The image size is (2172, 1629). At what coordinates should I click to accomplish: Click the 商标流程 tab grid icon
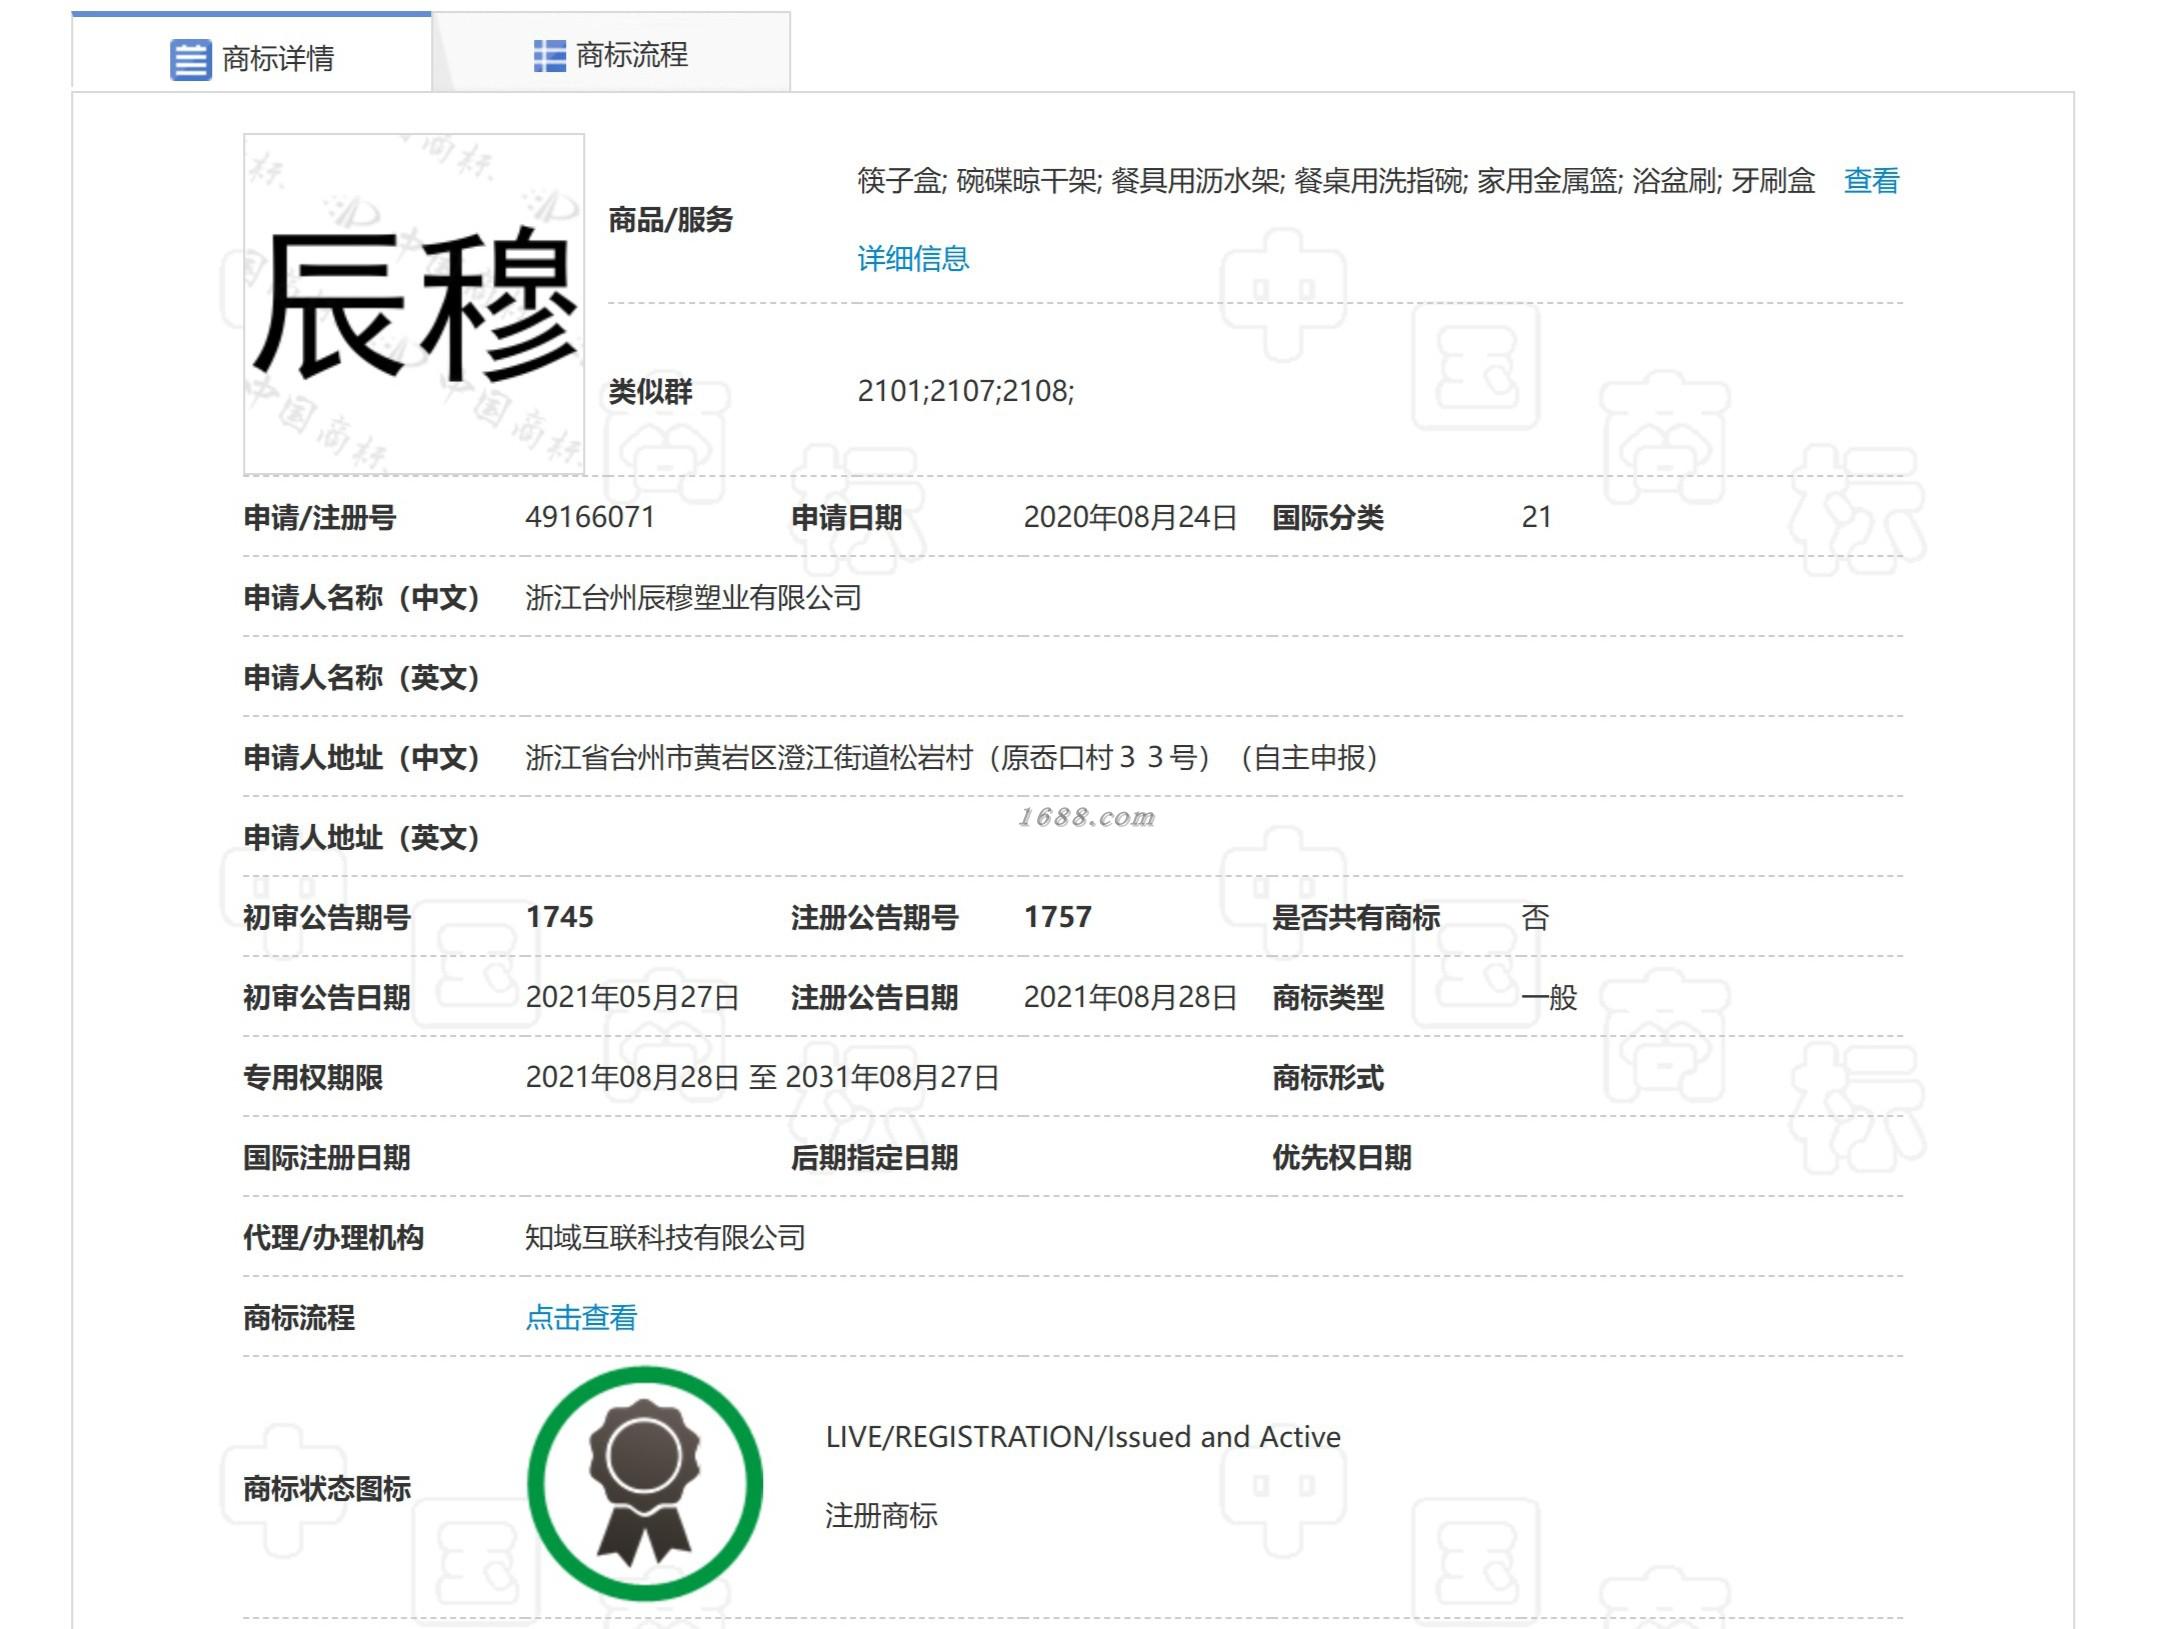pyautogui.click(x=549, y=56)
